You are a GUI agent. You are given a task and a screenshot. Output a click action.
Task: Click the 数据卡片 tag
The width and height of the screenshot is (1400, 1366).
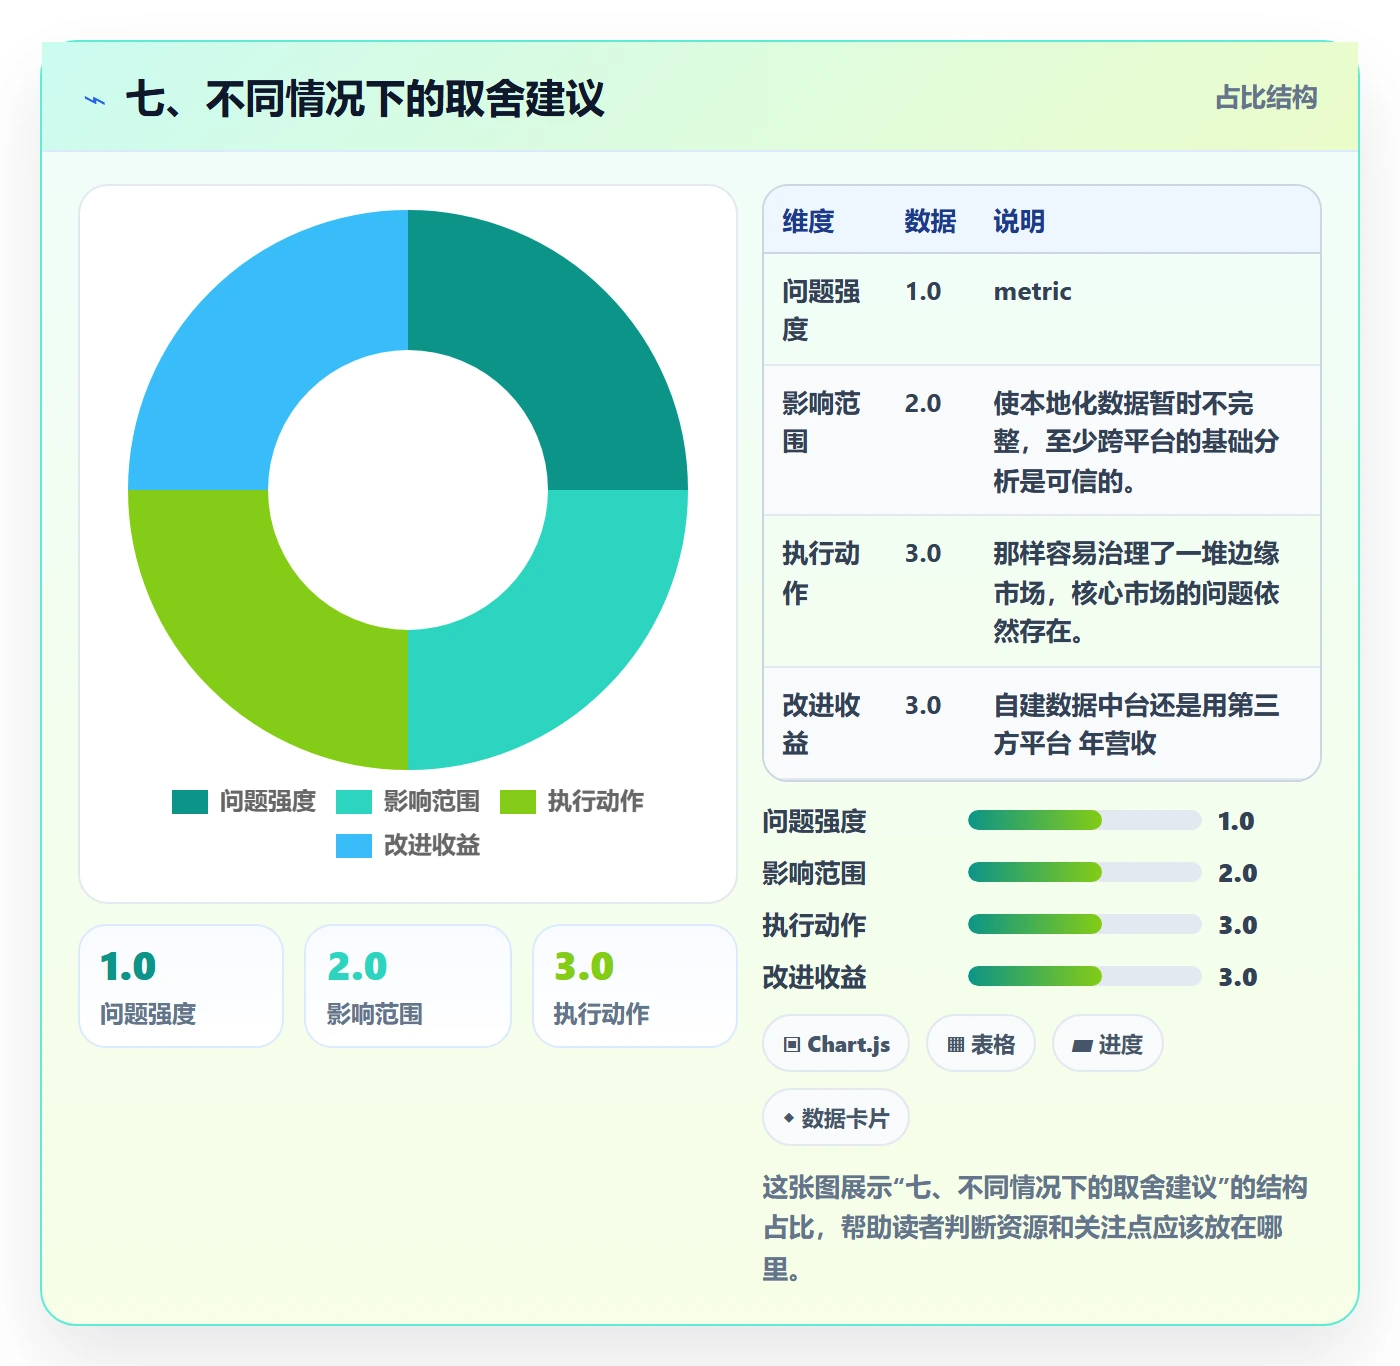(836, 1118)
